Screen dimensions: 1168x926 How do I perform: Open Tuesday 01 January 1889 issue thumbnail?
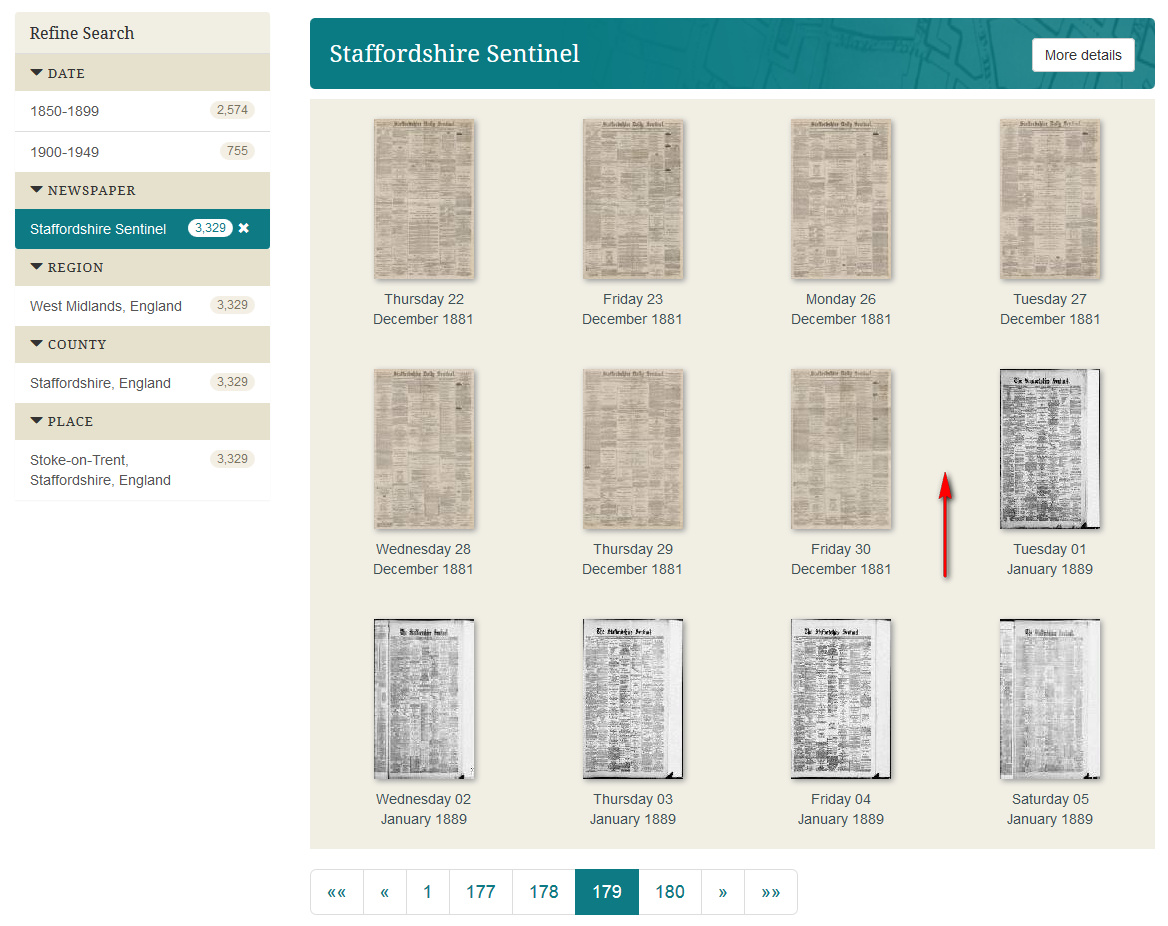(1049, 449)
